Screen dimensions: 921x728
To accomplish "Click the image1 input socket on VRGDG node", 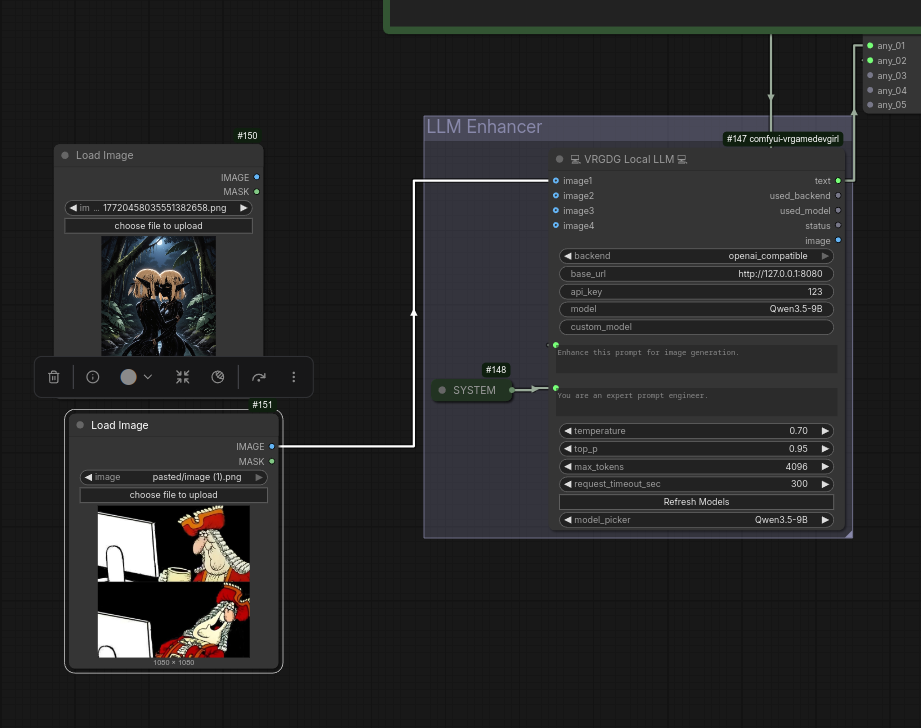I will pyautogui.click(x=556, y=181).
